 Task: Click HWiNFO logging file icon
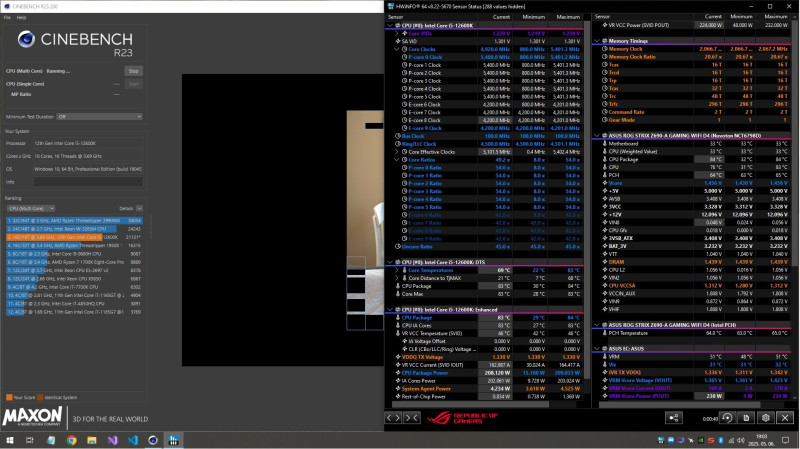746,418
